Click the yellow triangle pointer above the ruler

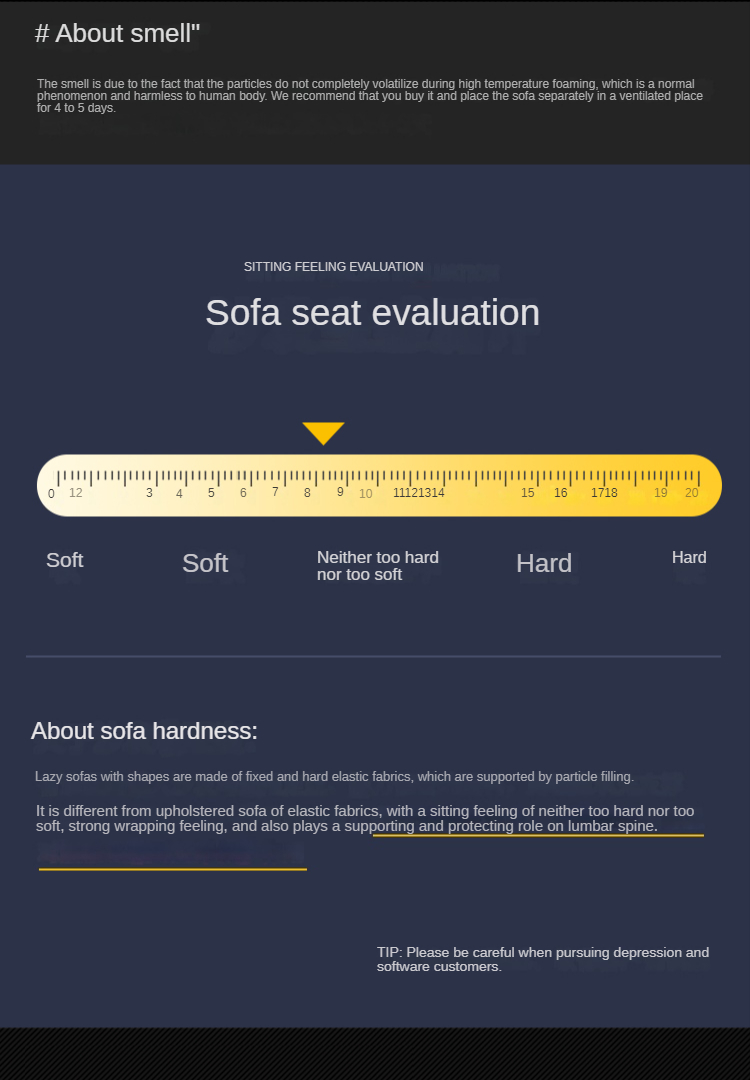[323, 433]
